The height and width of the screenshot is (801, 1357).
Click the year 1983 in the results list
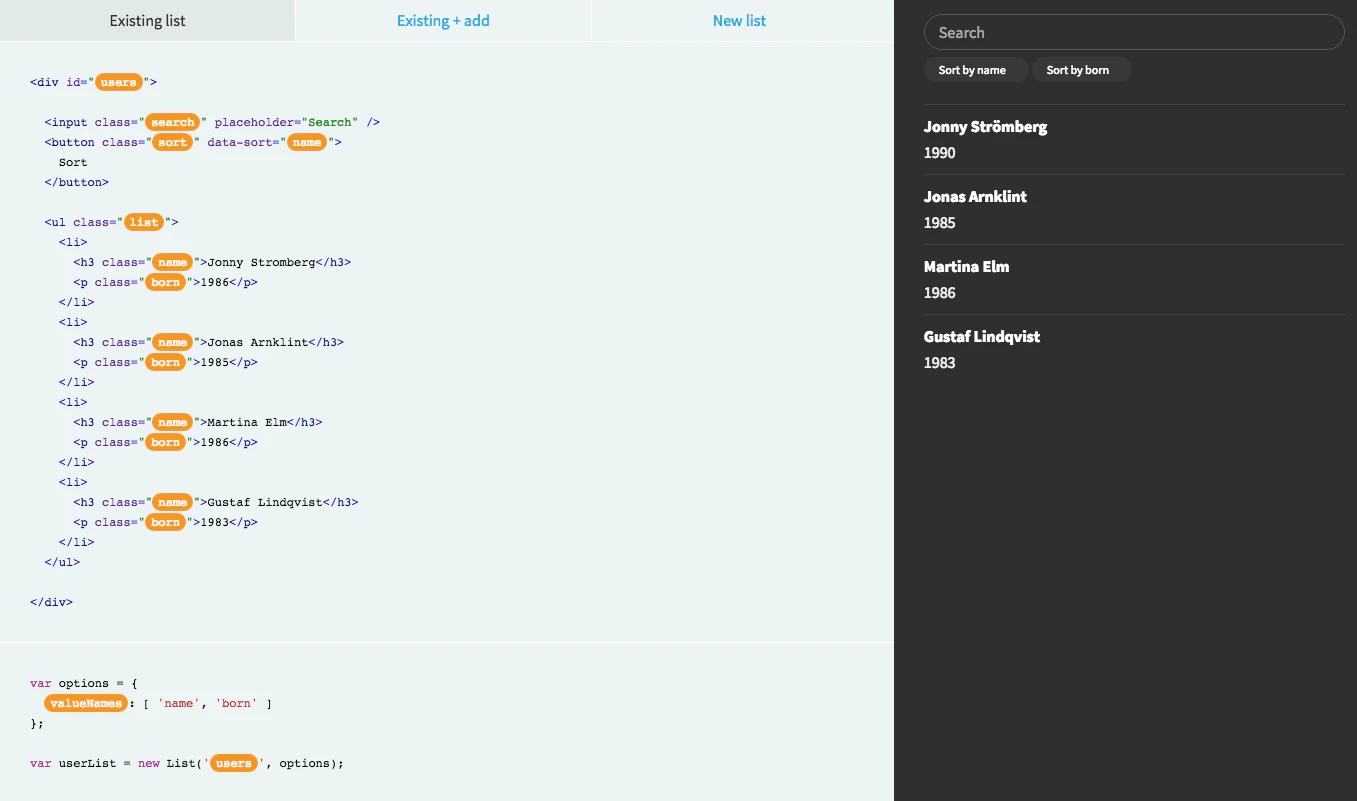point(939,363)
